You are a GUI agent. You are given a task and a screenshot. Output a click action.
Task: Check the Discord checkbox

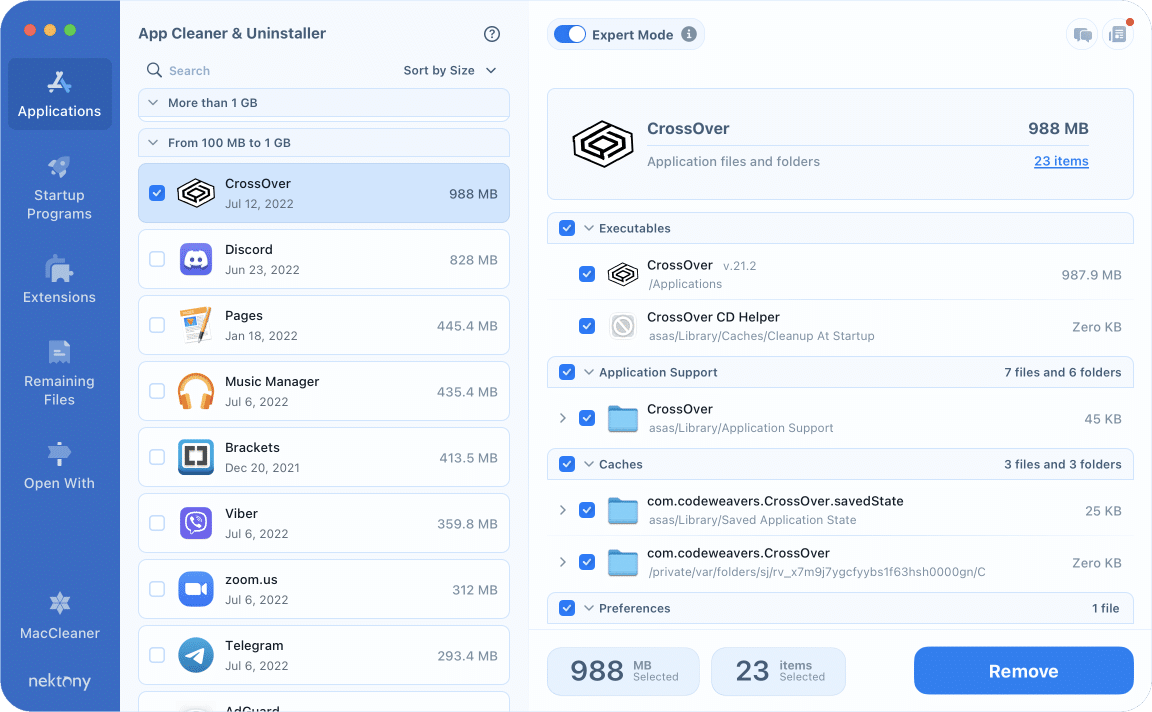point(157,259)
